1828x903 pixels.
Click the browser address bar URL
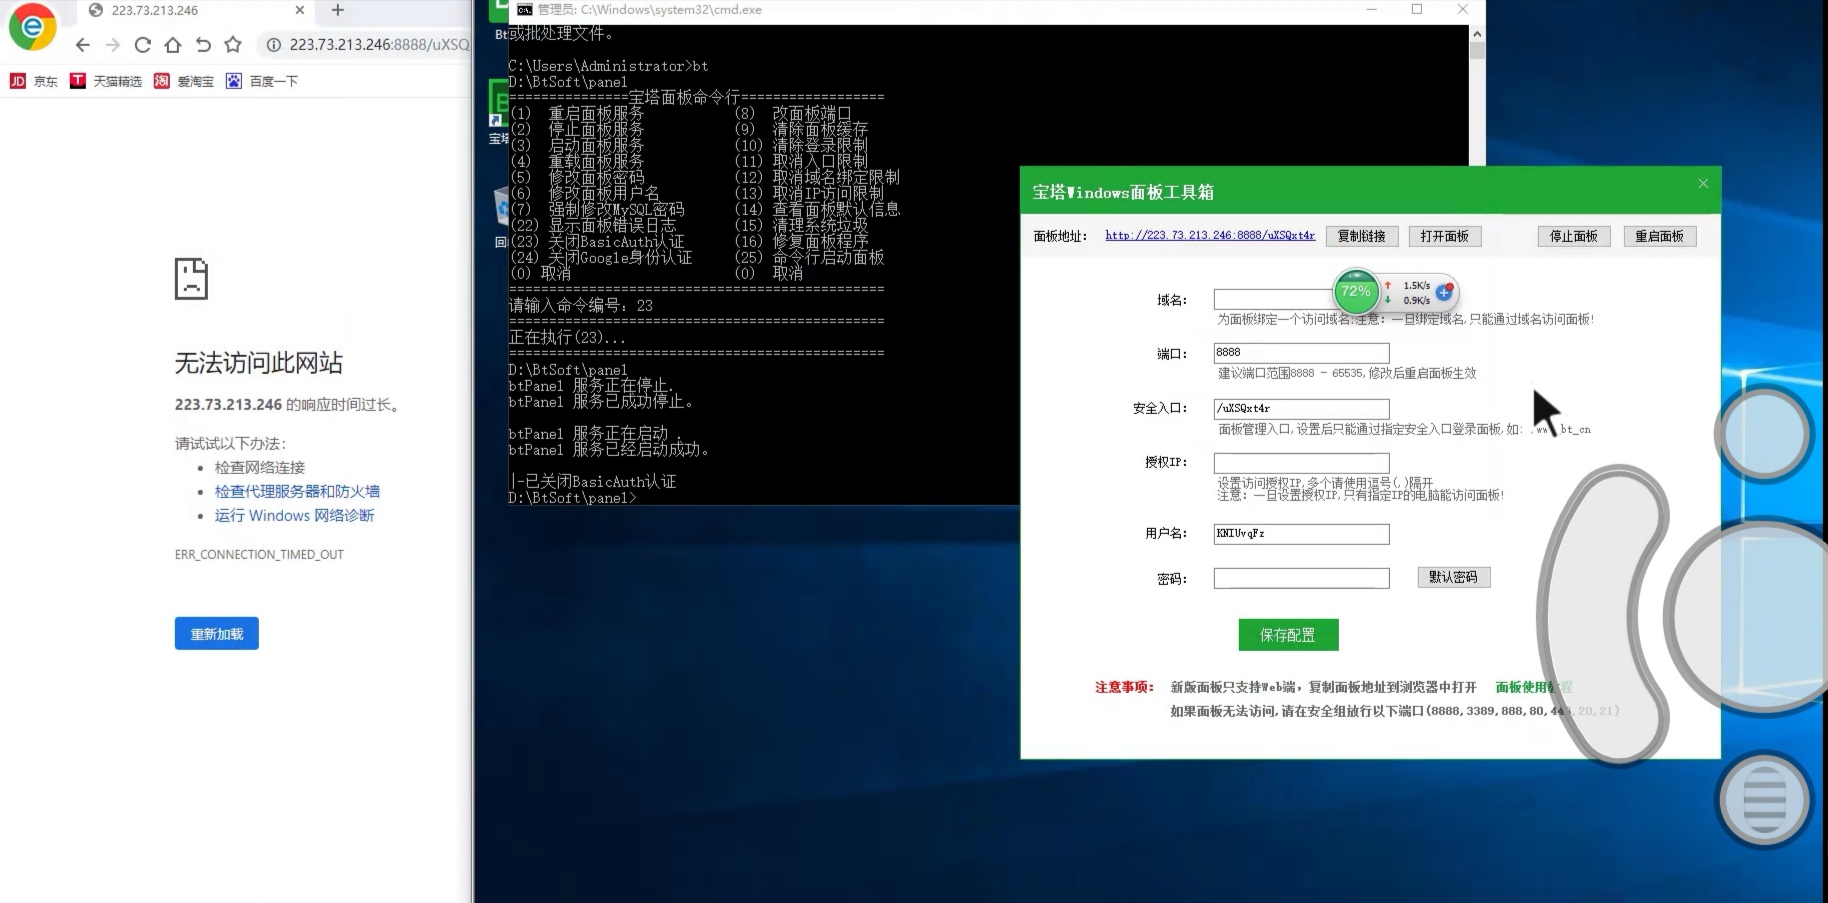379,45
